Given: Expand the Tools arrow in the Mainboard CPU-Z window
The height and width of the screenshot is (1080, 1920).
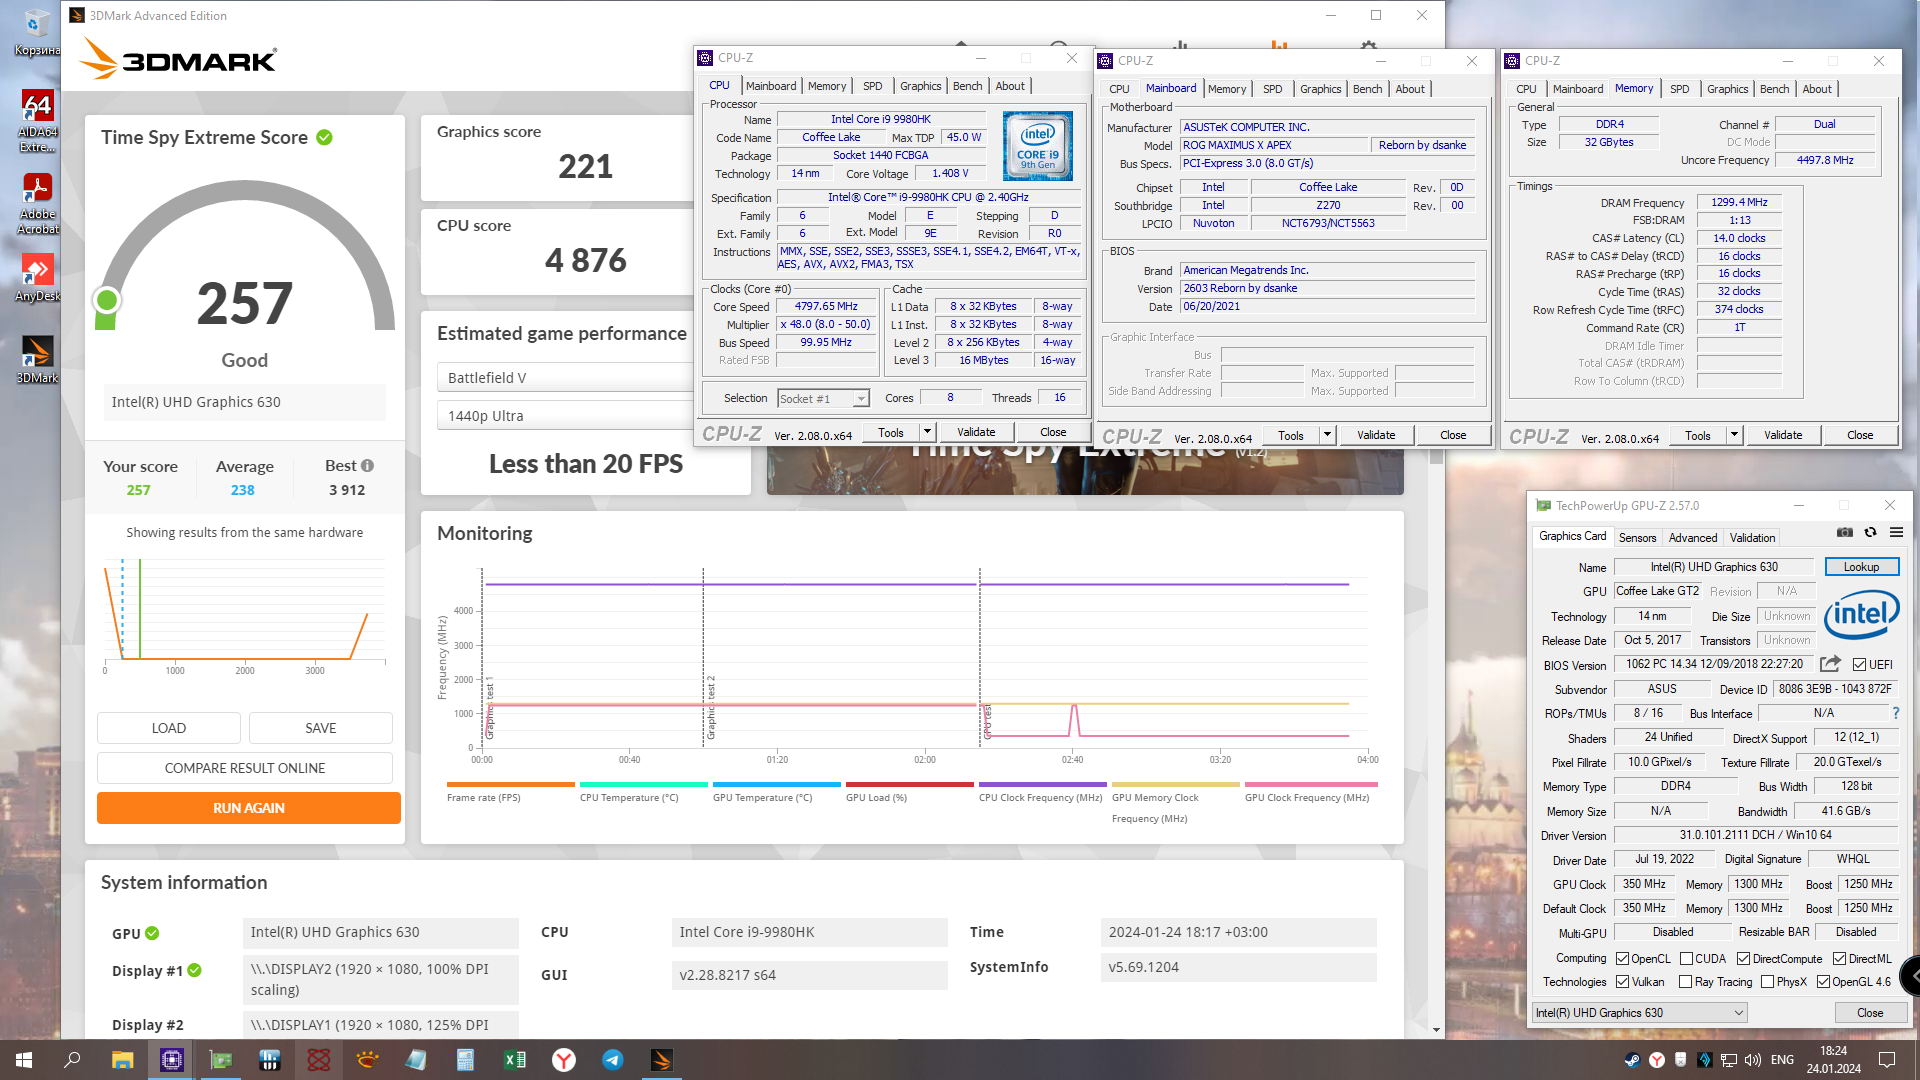Looking at the screenshot, I should pyautogui.click(x=1327, y=435).
